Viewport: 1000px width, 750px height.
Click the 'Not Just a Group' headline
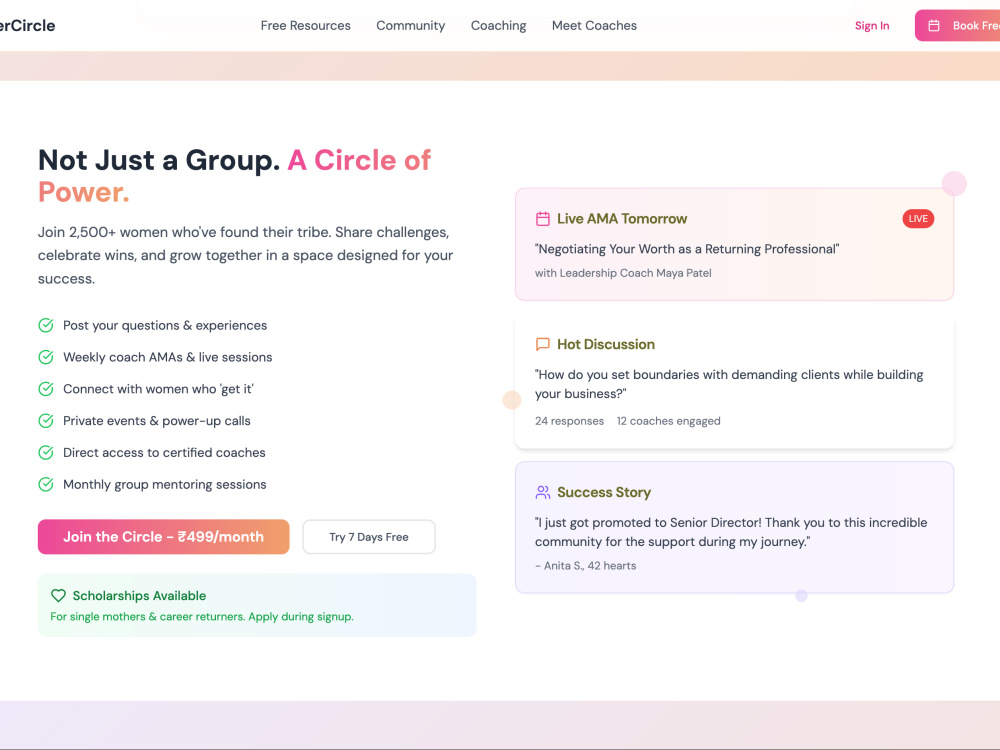235,176
